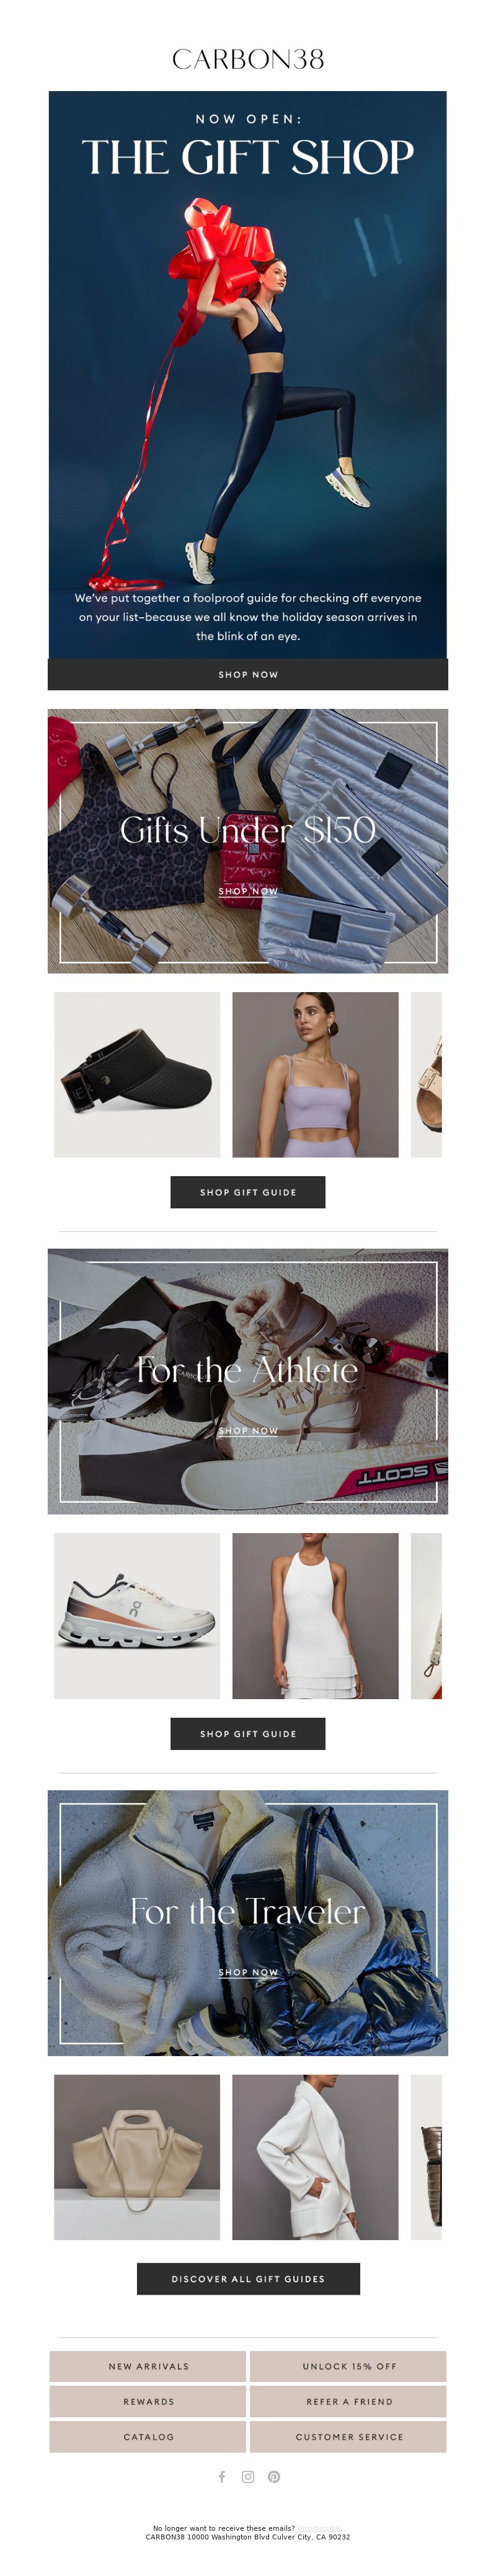Select Unlock 15% Off in footer menu
Screen dimensions: 496x2576
coord(349,2366)
